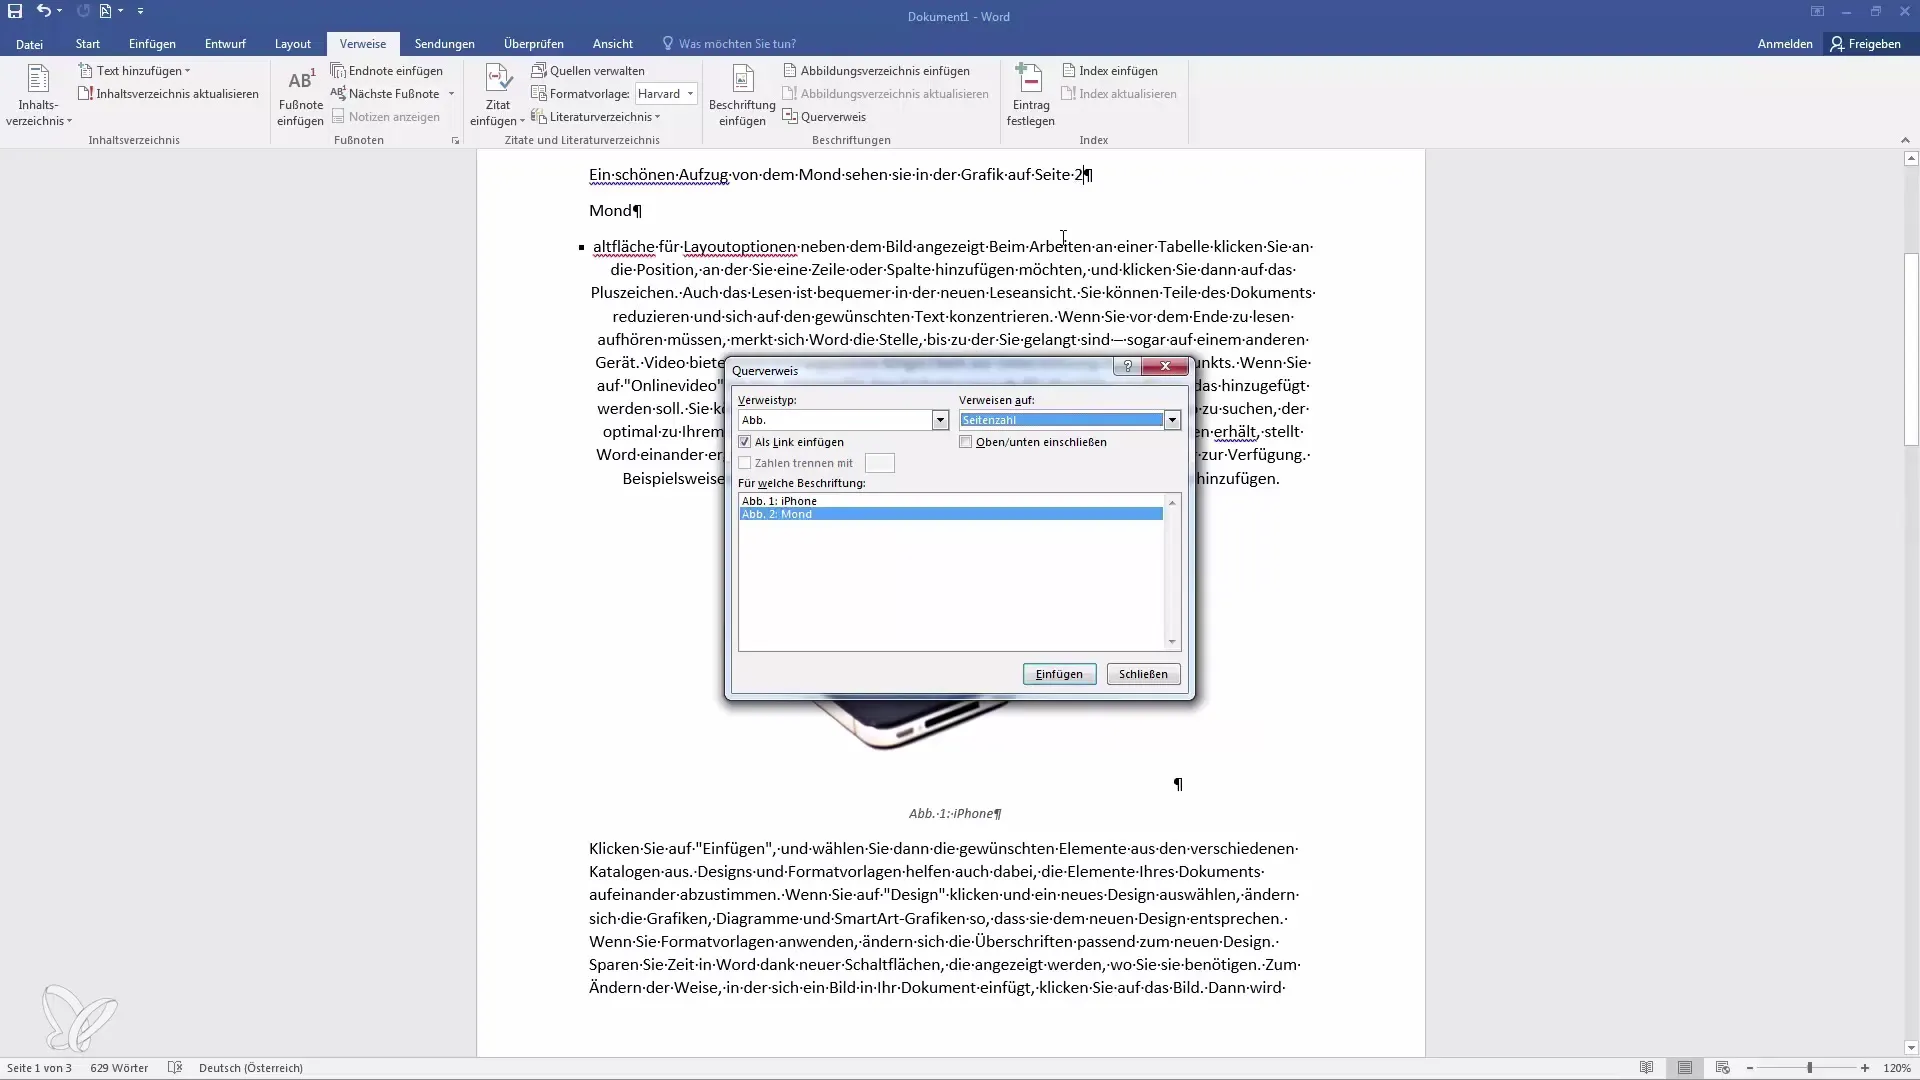This screenshot has height=1080, width=1920.
Task: Mark index entry with Eintrag festlegen
Action: 1030,97
